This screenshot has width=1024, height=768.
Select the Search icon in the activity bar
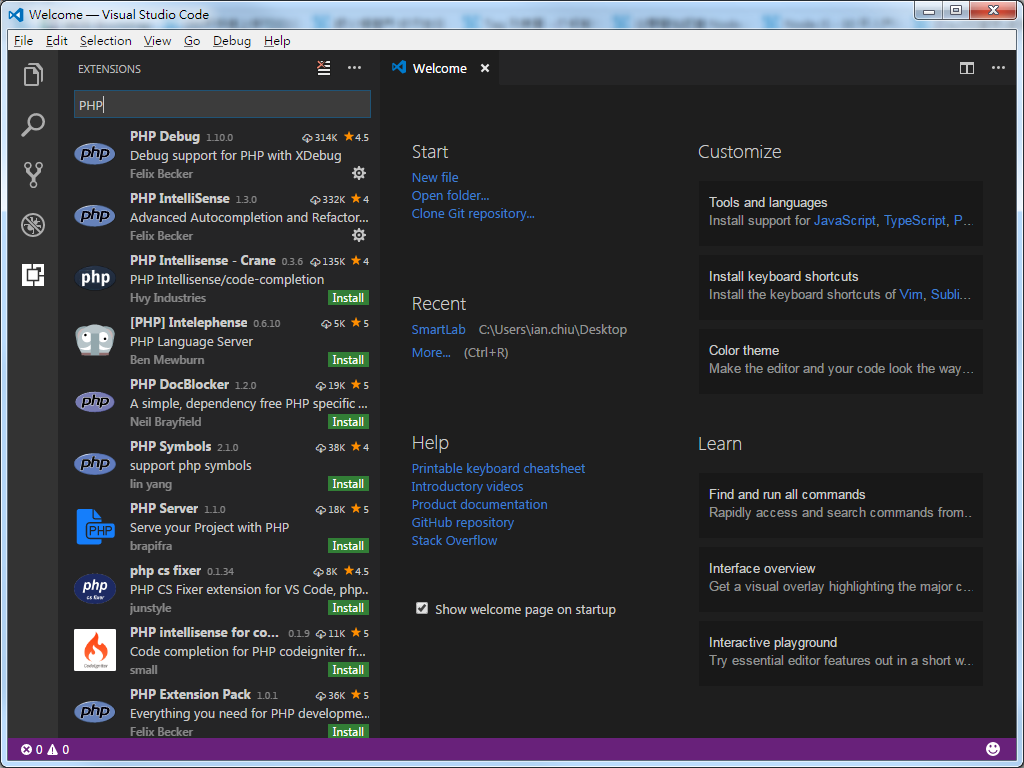[33, 124]
